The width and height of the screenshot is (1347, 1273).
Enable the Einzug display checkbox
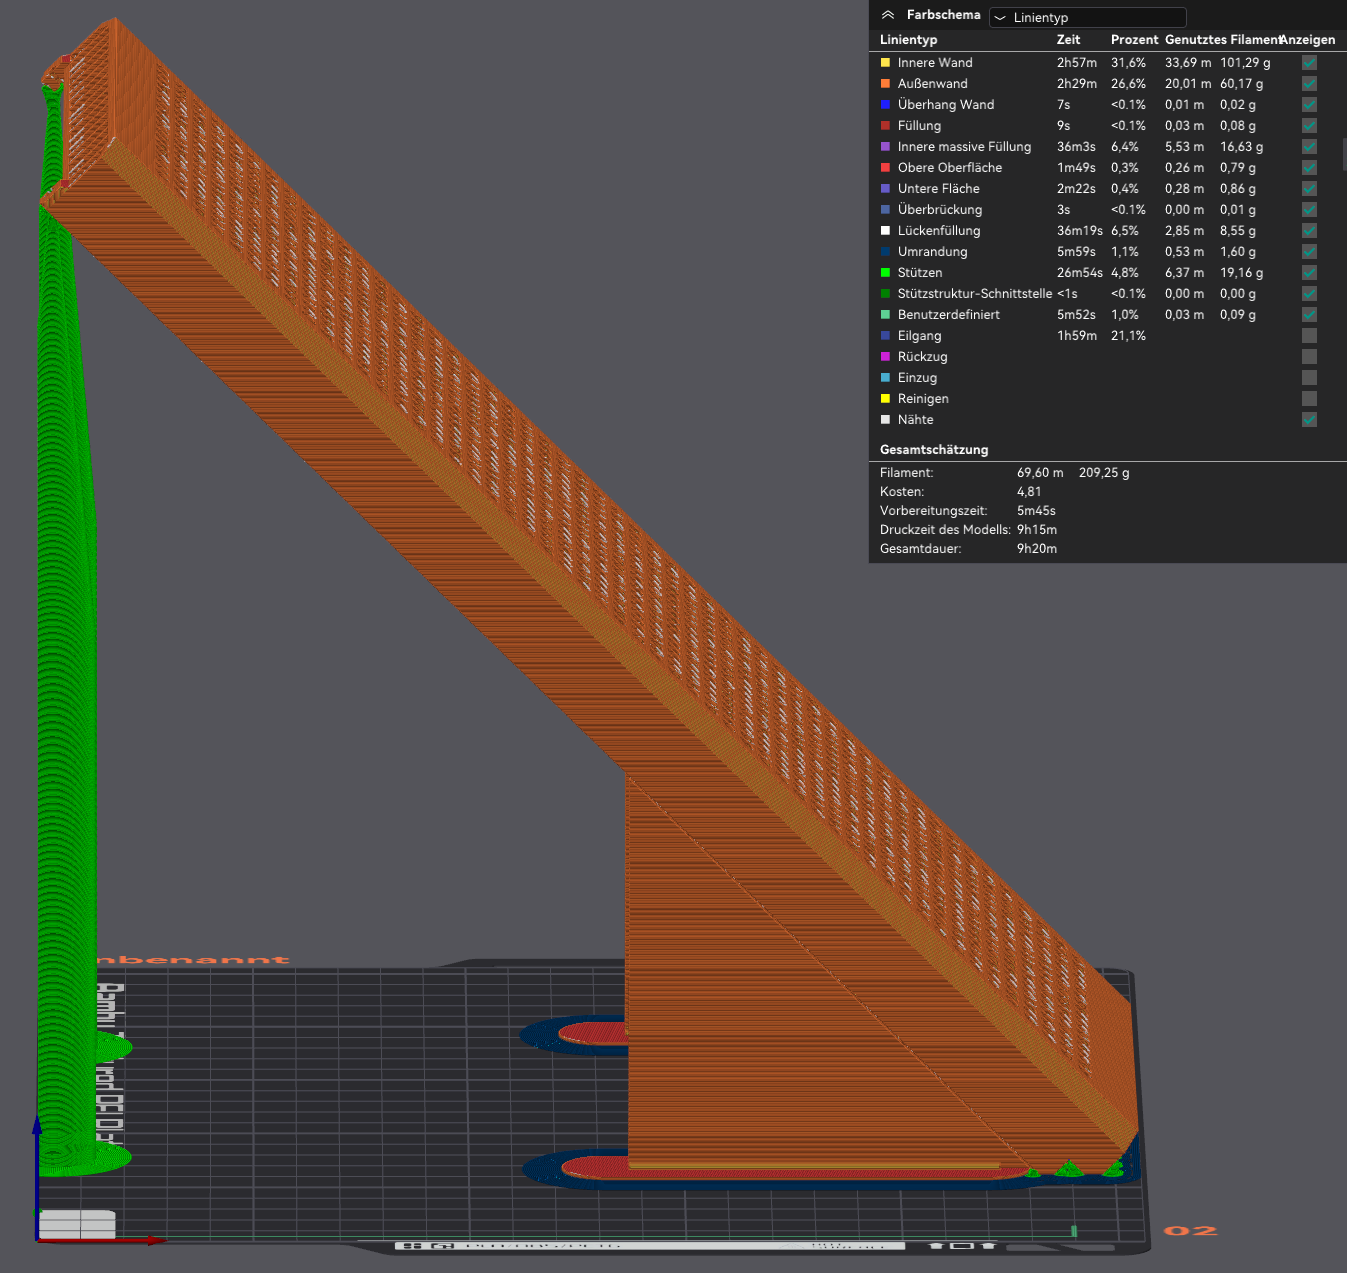coord(1309,378)
